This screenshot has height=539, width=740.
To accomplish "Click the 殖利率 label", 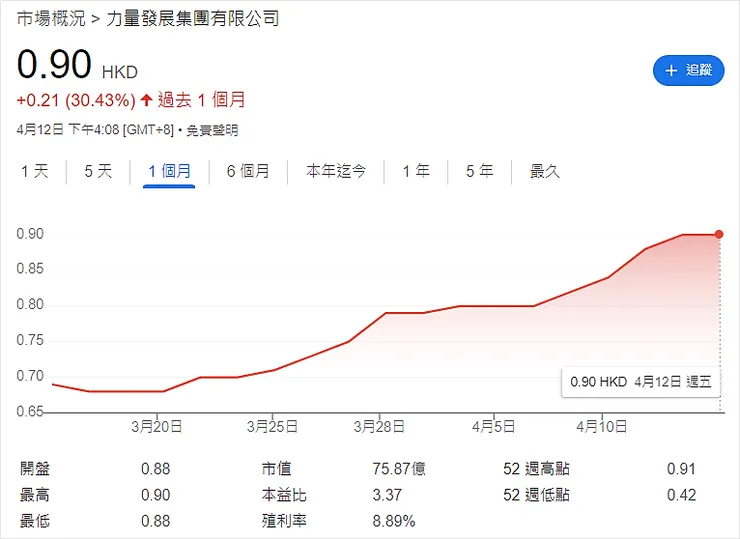I will coord(284,522).
